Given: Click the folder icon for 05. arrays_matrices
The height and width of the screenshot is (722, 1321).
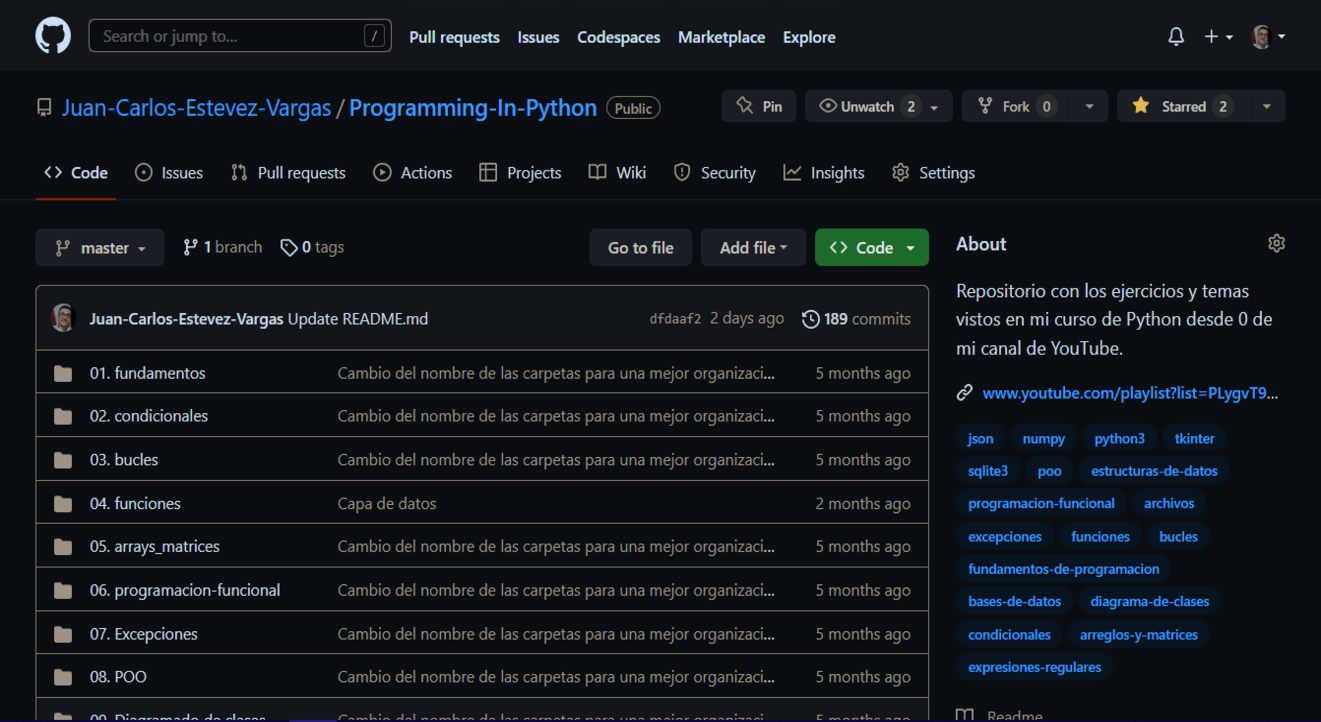Looking at the screenshot, I should tap(63, 547).
